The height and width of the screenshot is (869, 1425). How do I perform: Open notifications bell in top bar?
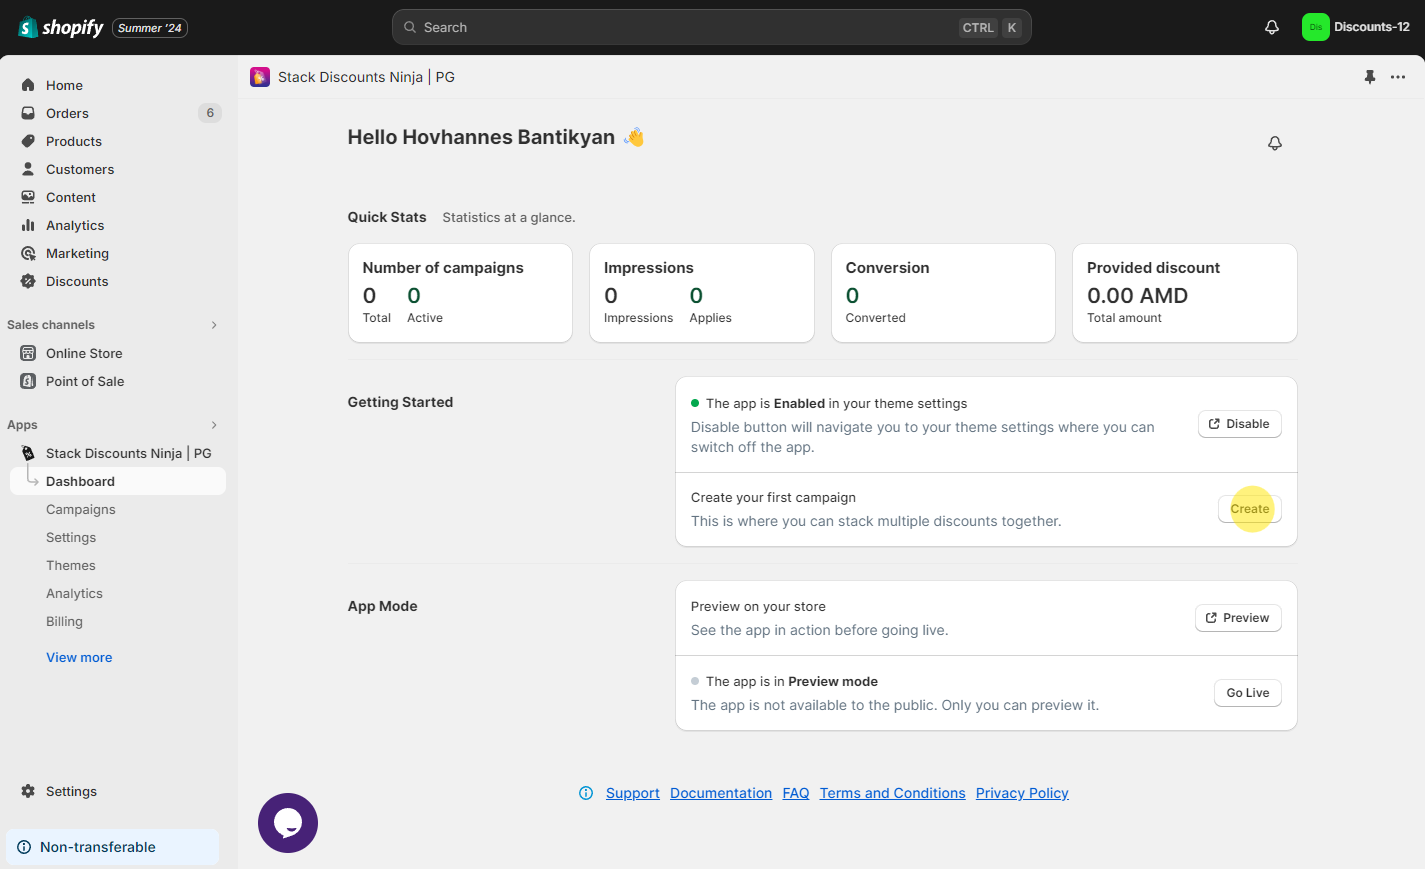pos(1271,27)
